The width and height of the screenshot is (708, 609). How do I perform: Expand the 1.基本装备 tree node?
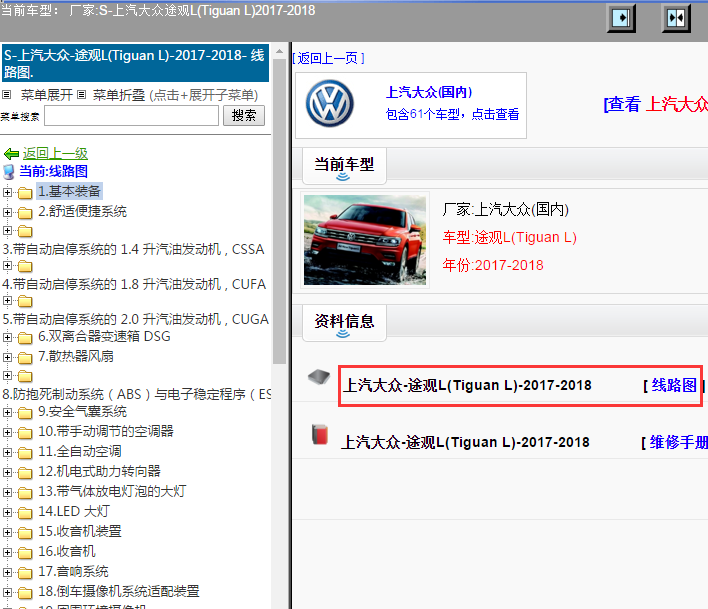7,192
